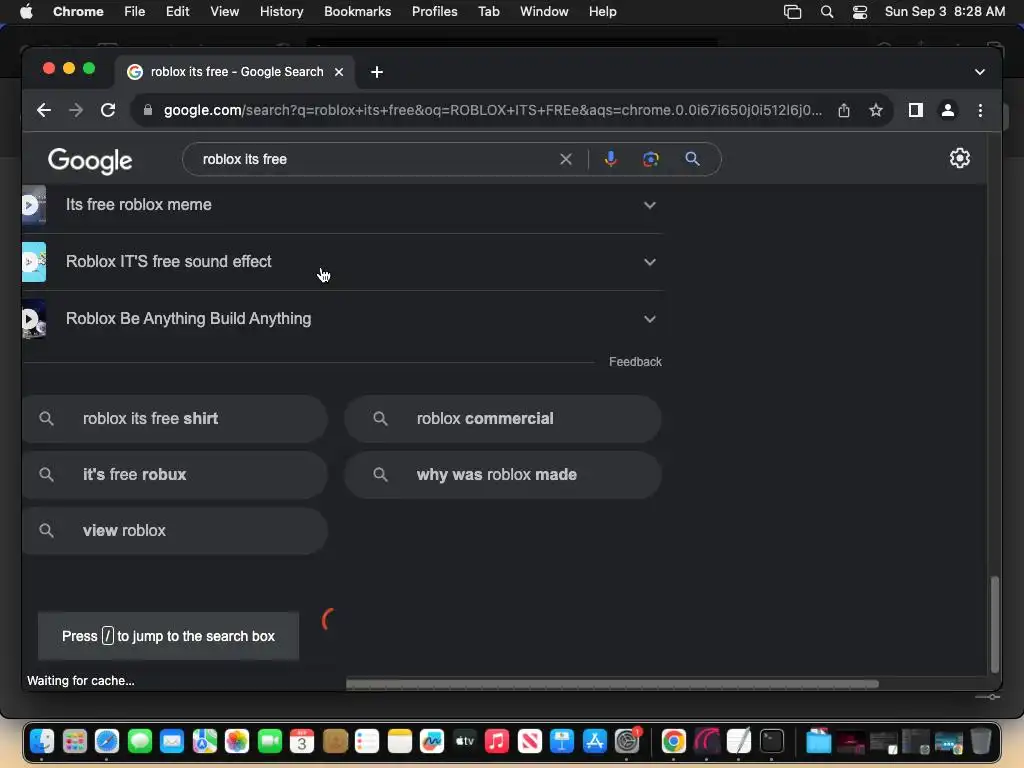This screenshot has height=768, width=1024.
Task: Open the File menu
Action: [135, 11]
